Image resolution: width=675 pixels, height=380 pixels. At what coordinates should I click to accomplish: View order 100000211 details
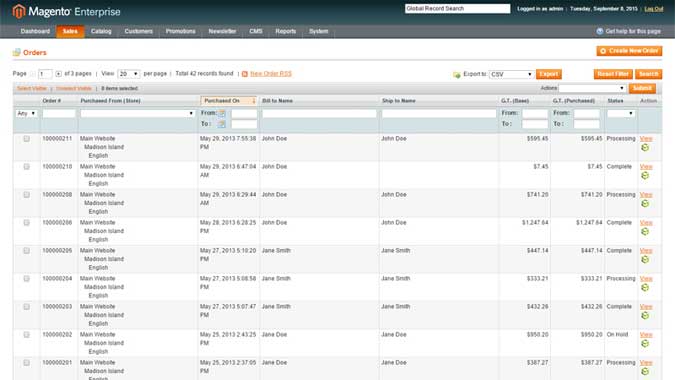(x=646, y=139)
